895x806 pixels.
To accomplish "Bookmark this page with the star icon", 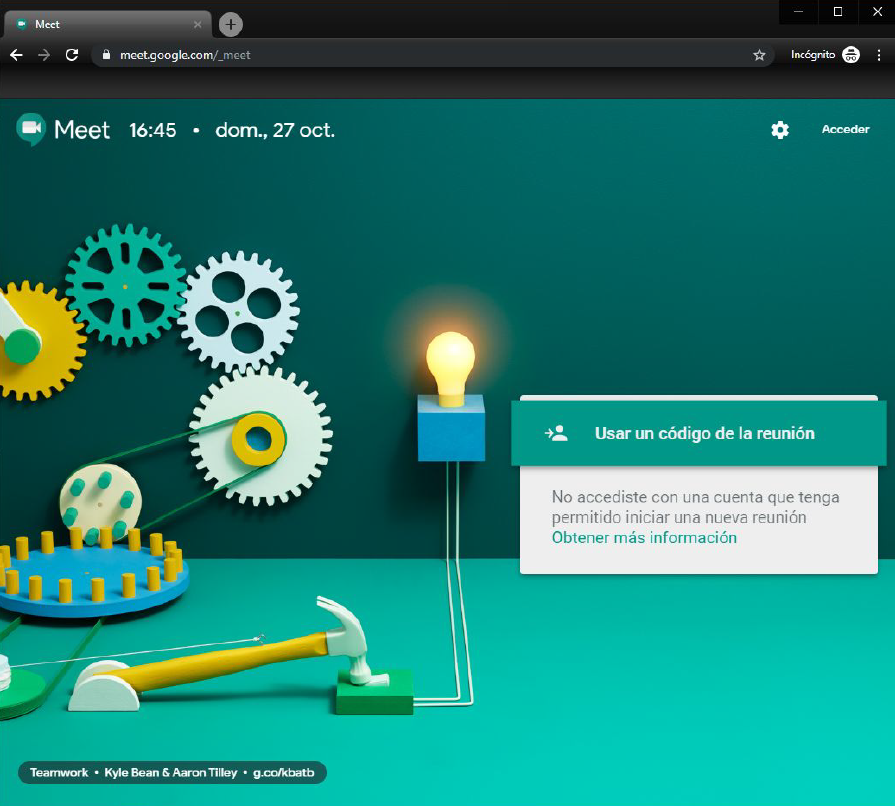I will [759, 55].
